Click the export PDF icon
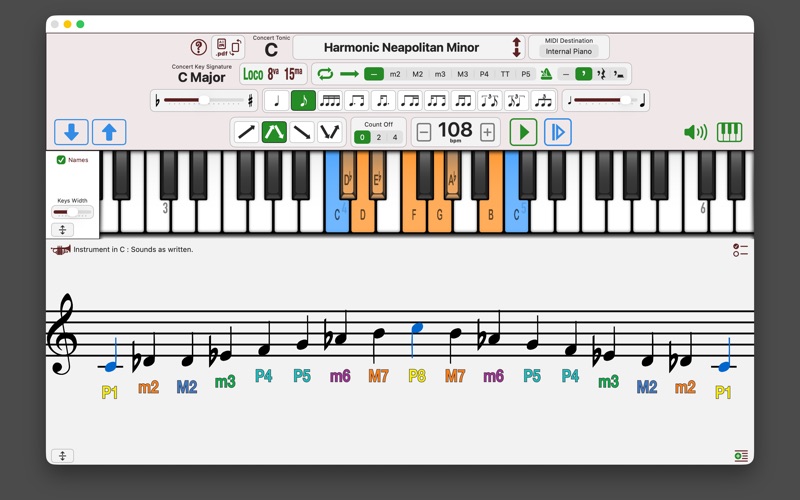The height and width of the screenshot is (500, 800). 221,47
